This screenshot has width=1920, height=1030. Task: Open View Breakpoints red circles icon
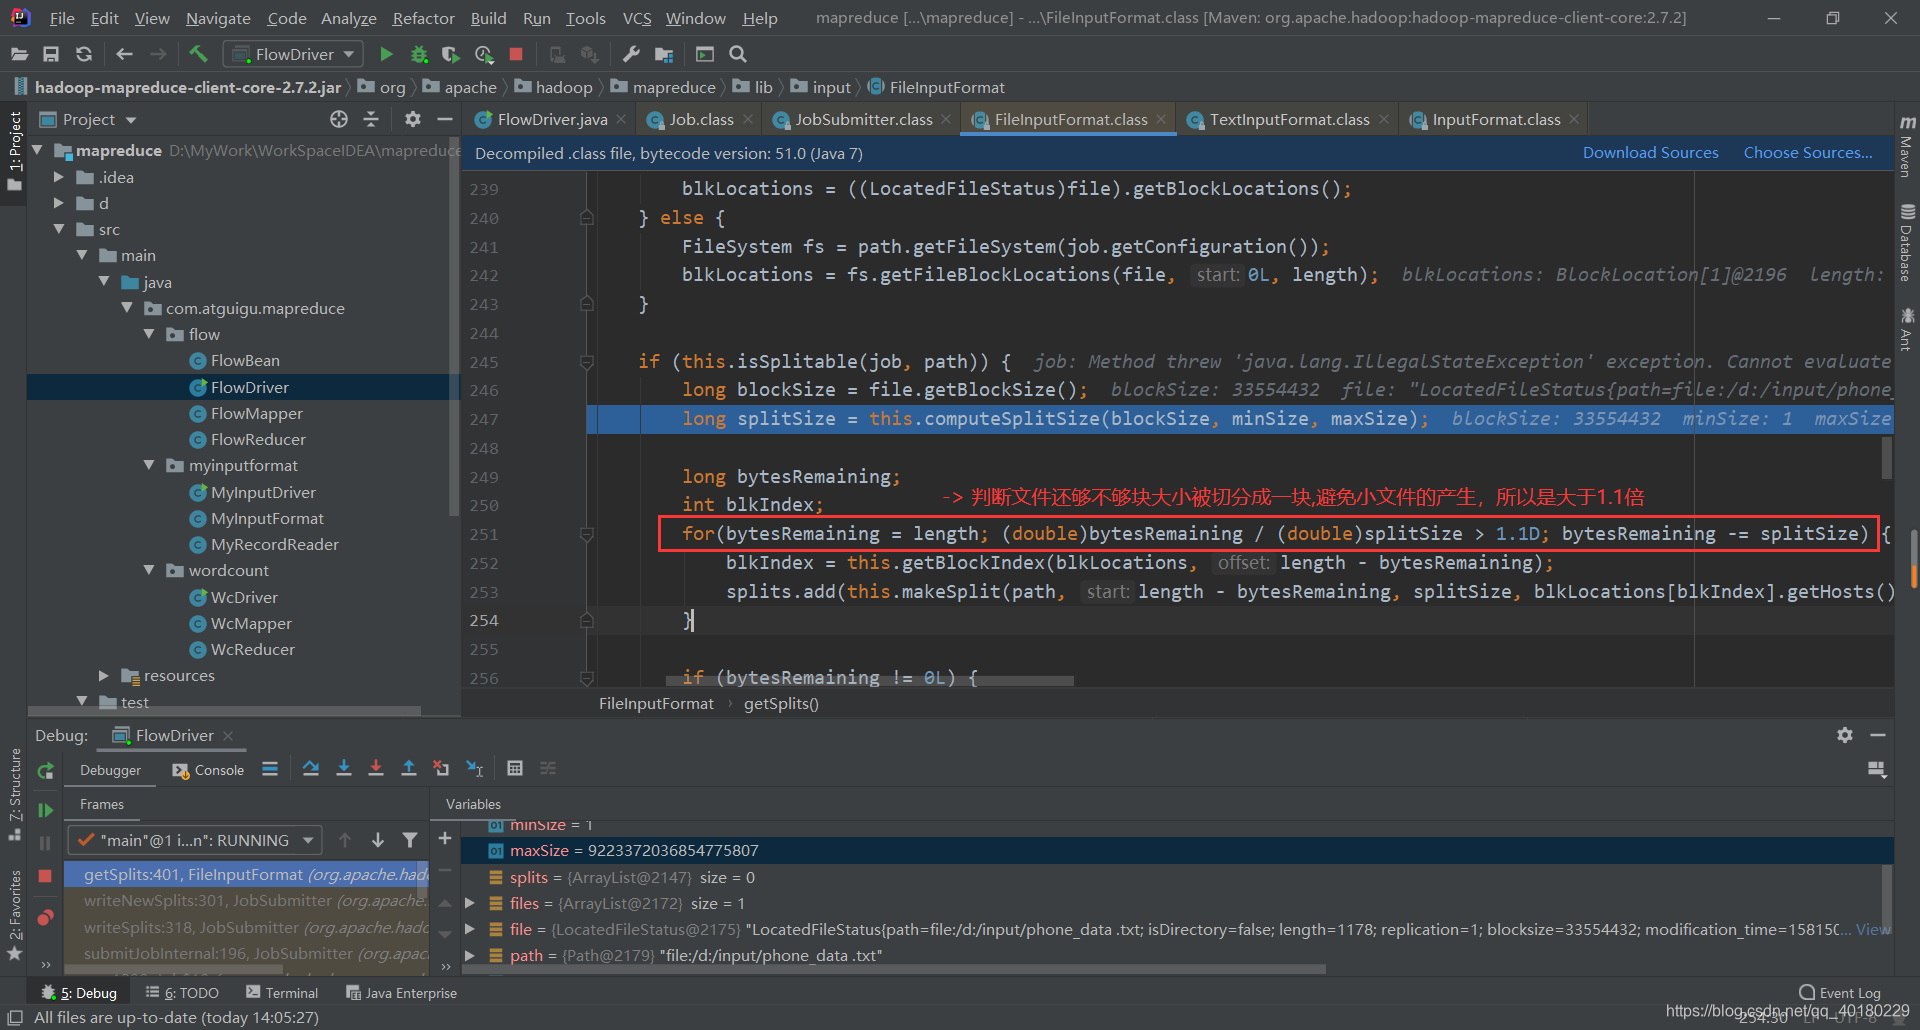pyautogui.click(x=45, y=918)
